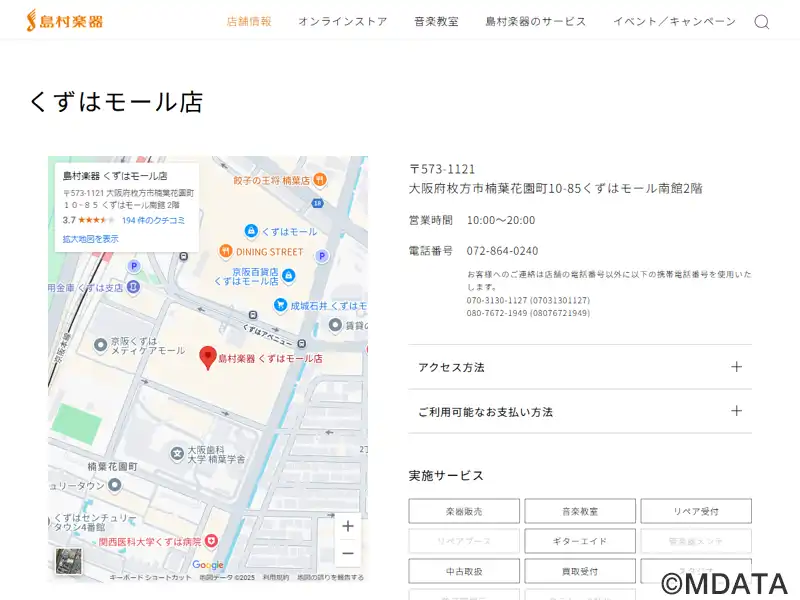
Task: Click the 京阪くずは メディケアモール marker
Action: tap(101, 345)
